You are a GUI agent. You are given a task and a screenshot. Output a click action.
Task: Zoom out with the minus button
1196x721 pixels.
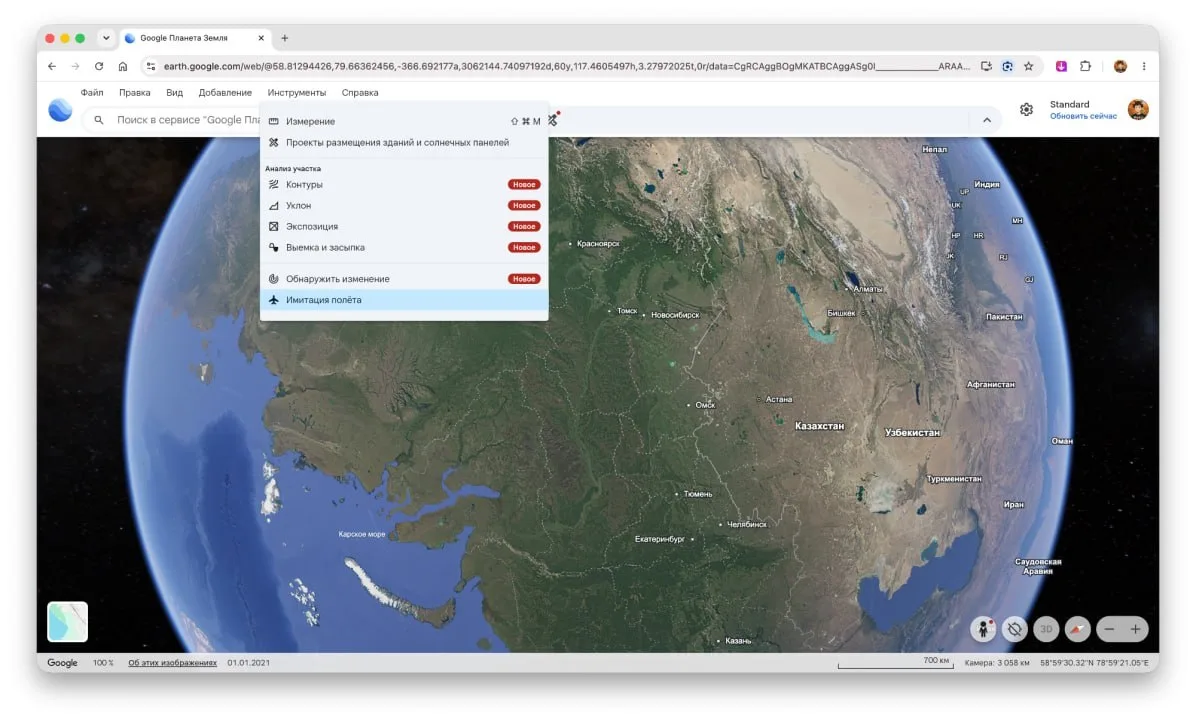(1109, 629)
